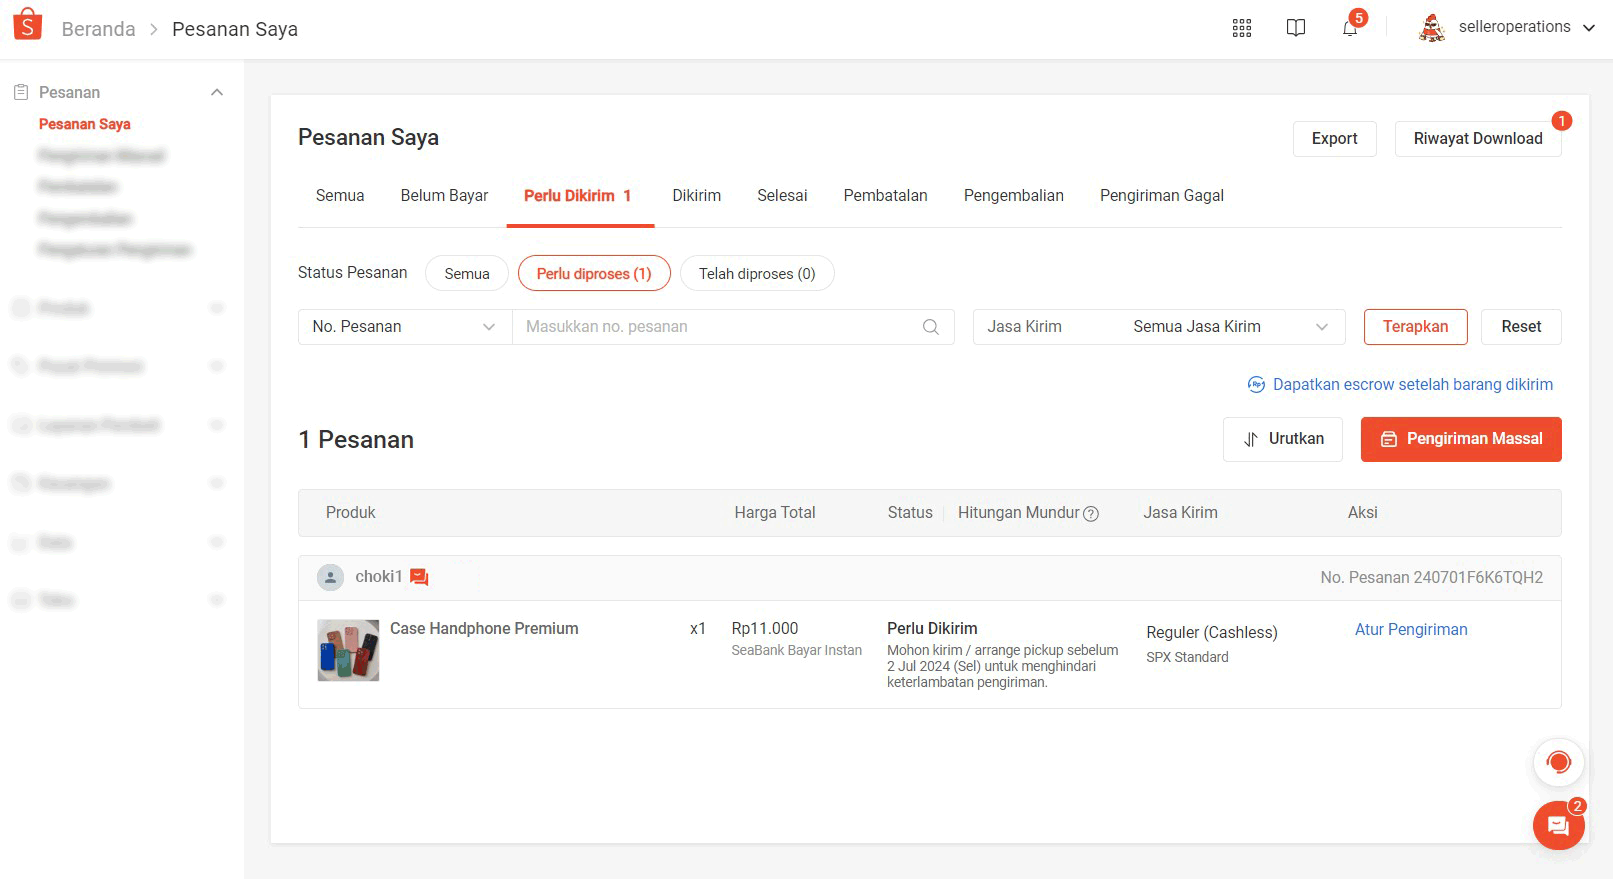Select the Telah diproses (0) filter
Viewport: 1613px width, 879px height.
click(x=757, y=273)
